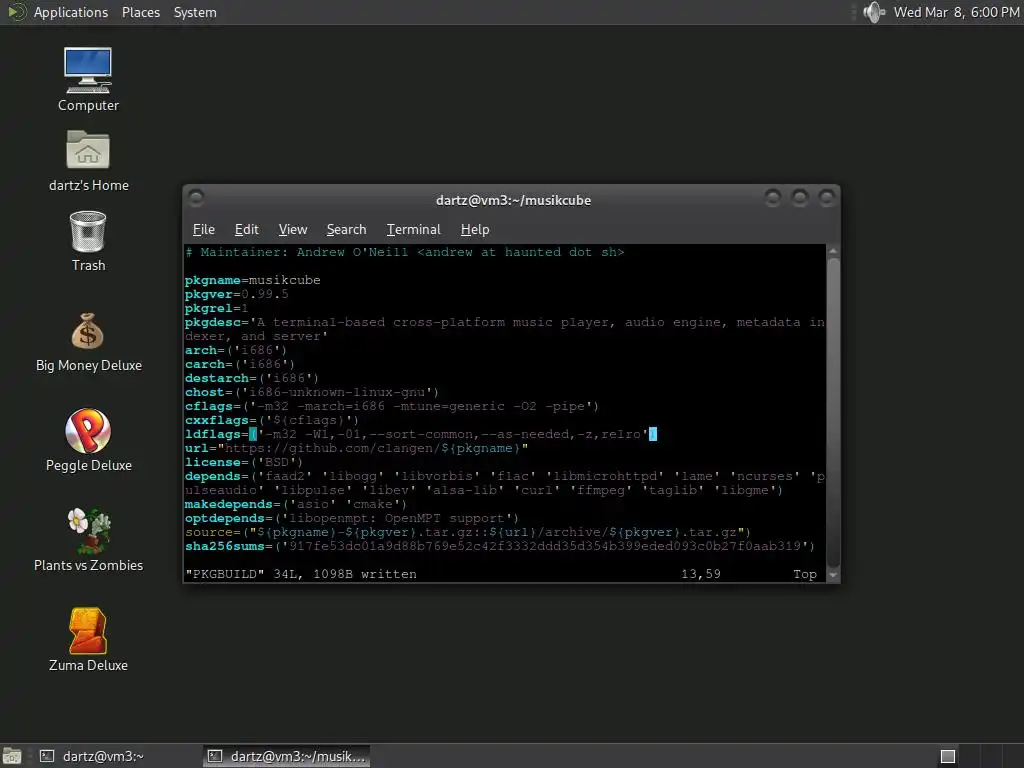Screen dimensions: 1024x768
Task: Open the Applications menu
Action: (x=71, y=12)
